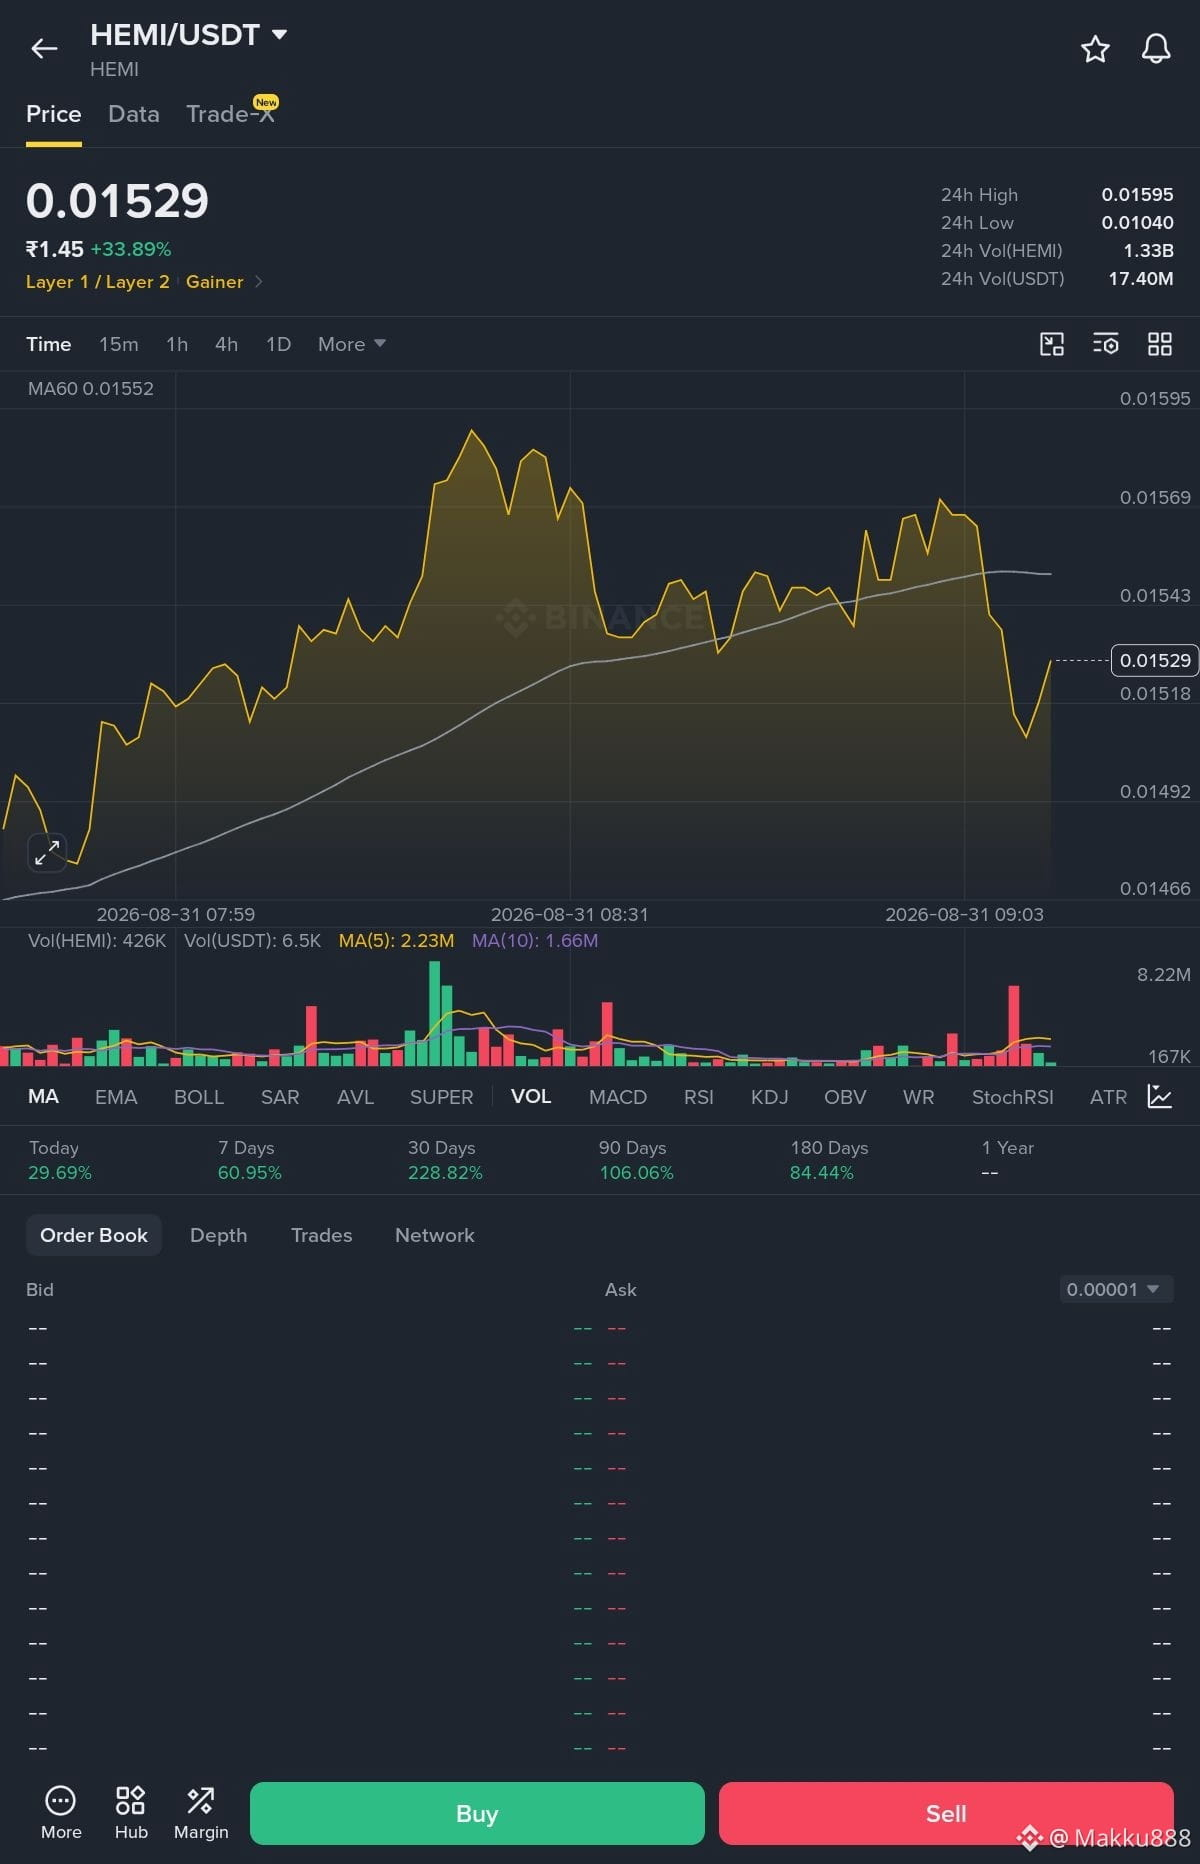The width and height of the screenshot is (1200, 1864).
Task: Tap the Vol(HEMI): 426K label
Action: click(97, 941)
